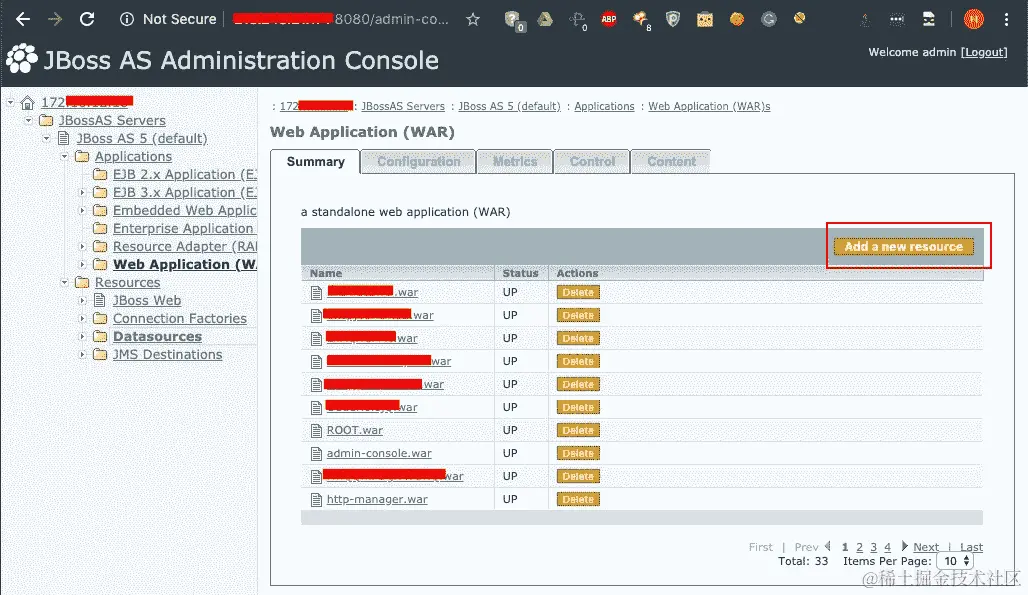
Task: Collapse the Resources tree node
Action: (x=64, y=282)
